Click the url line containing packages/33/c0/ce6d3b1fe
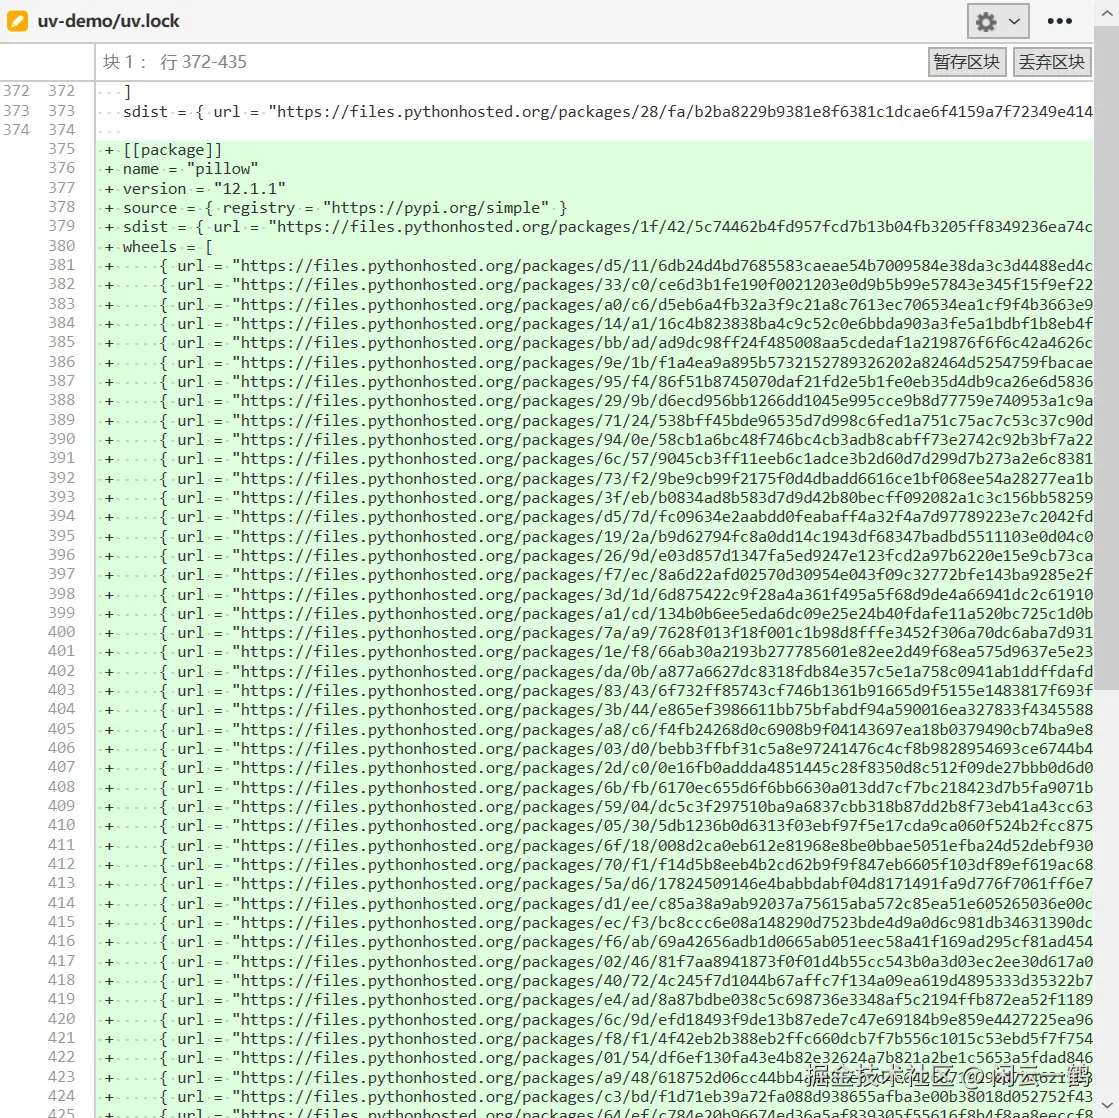The image size is (1119, 1118). pyautogui.click(x=594, y=285)
